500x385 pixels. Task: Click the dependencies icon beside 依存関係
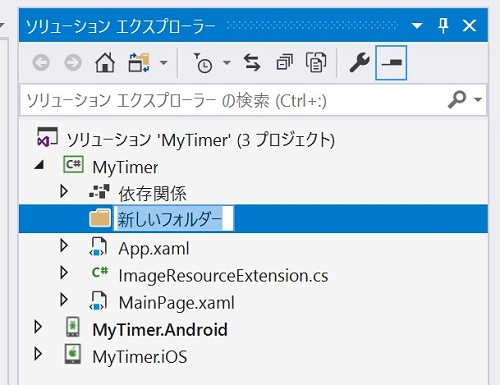[99, 191]
